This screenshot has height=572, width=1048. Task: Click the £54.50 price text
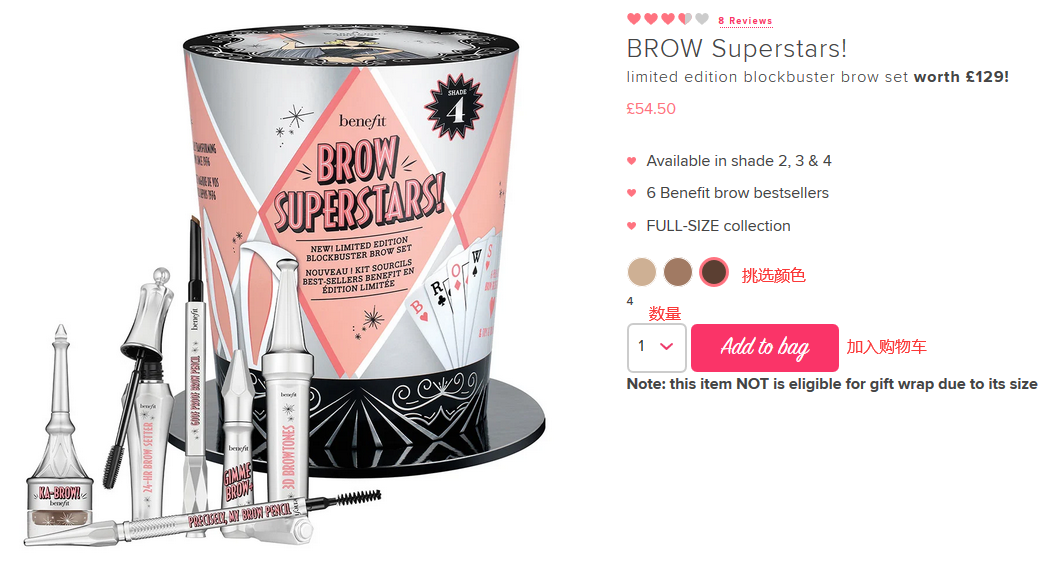tap(651, 109)
